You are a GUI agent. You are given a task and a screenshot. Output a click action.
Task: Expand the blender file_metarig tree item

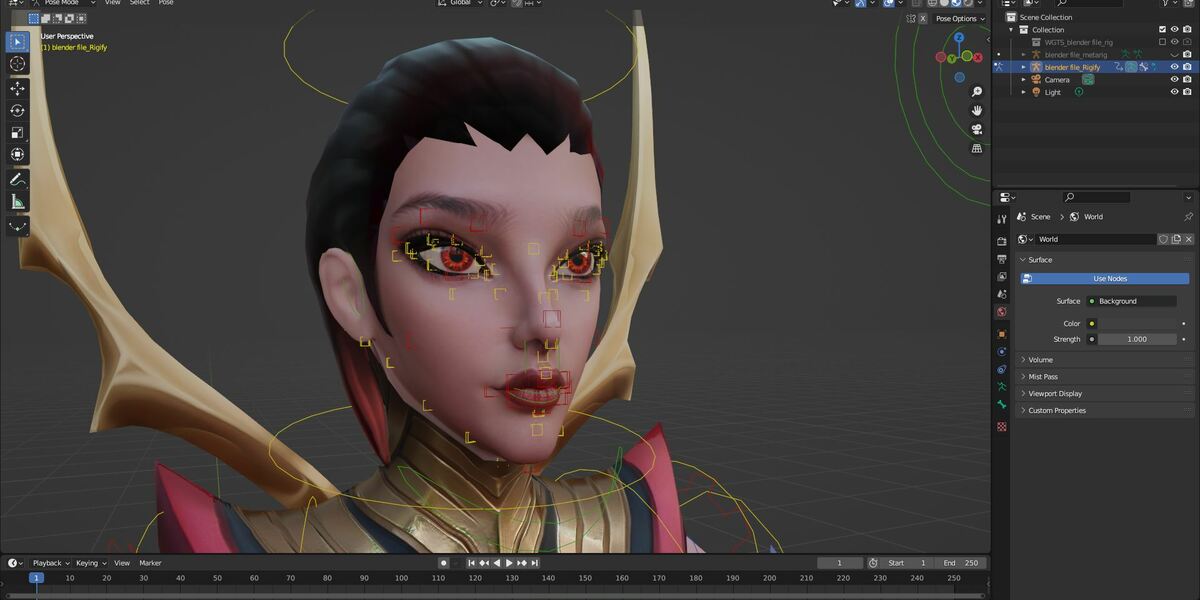[1024, 54]
